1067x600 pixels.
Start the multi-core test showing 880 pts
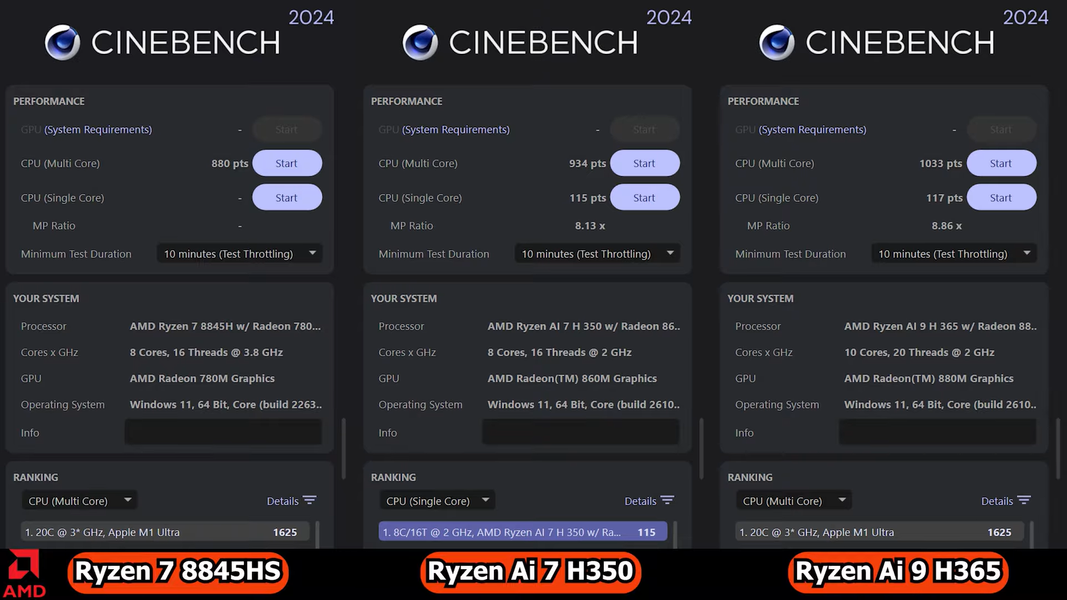point(286,164)
